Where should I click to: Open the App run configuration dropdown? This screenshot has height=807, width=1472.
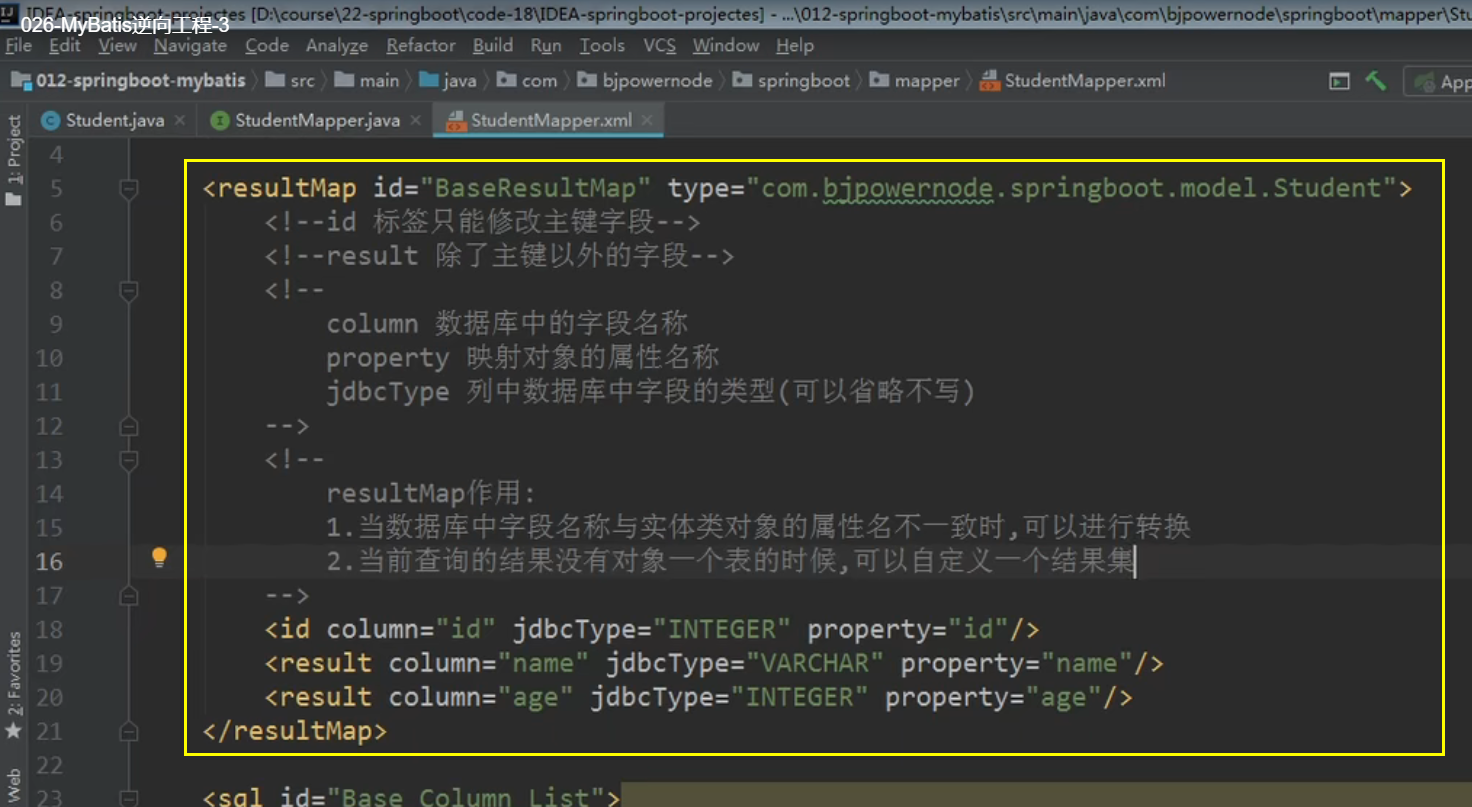1440,82
